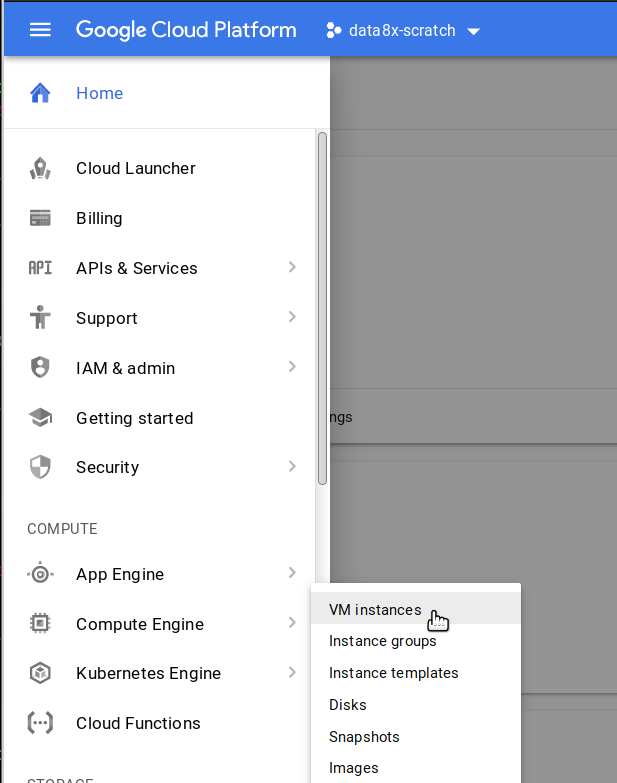The image size is (617, 783).
Task: Click the Google Cloud Platform title link
Action: coord(186,30)
